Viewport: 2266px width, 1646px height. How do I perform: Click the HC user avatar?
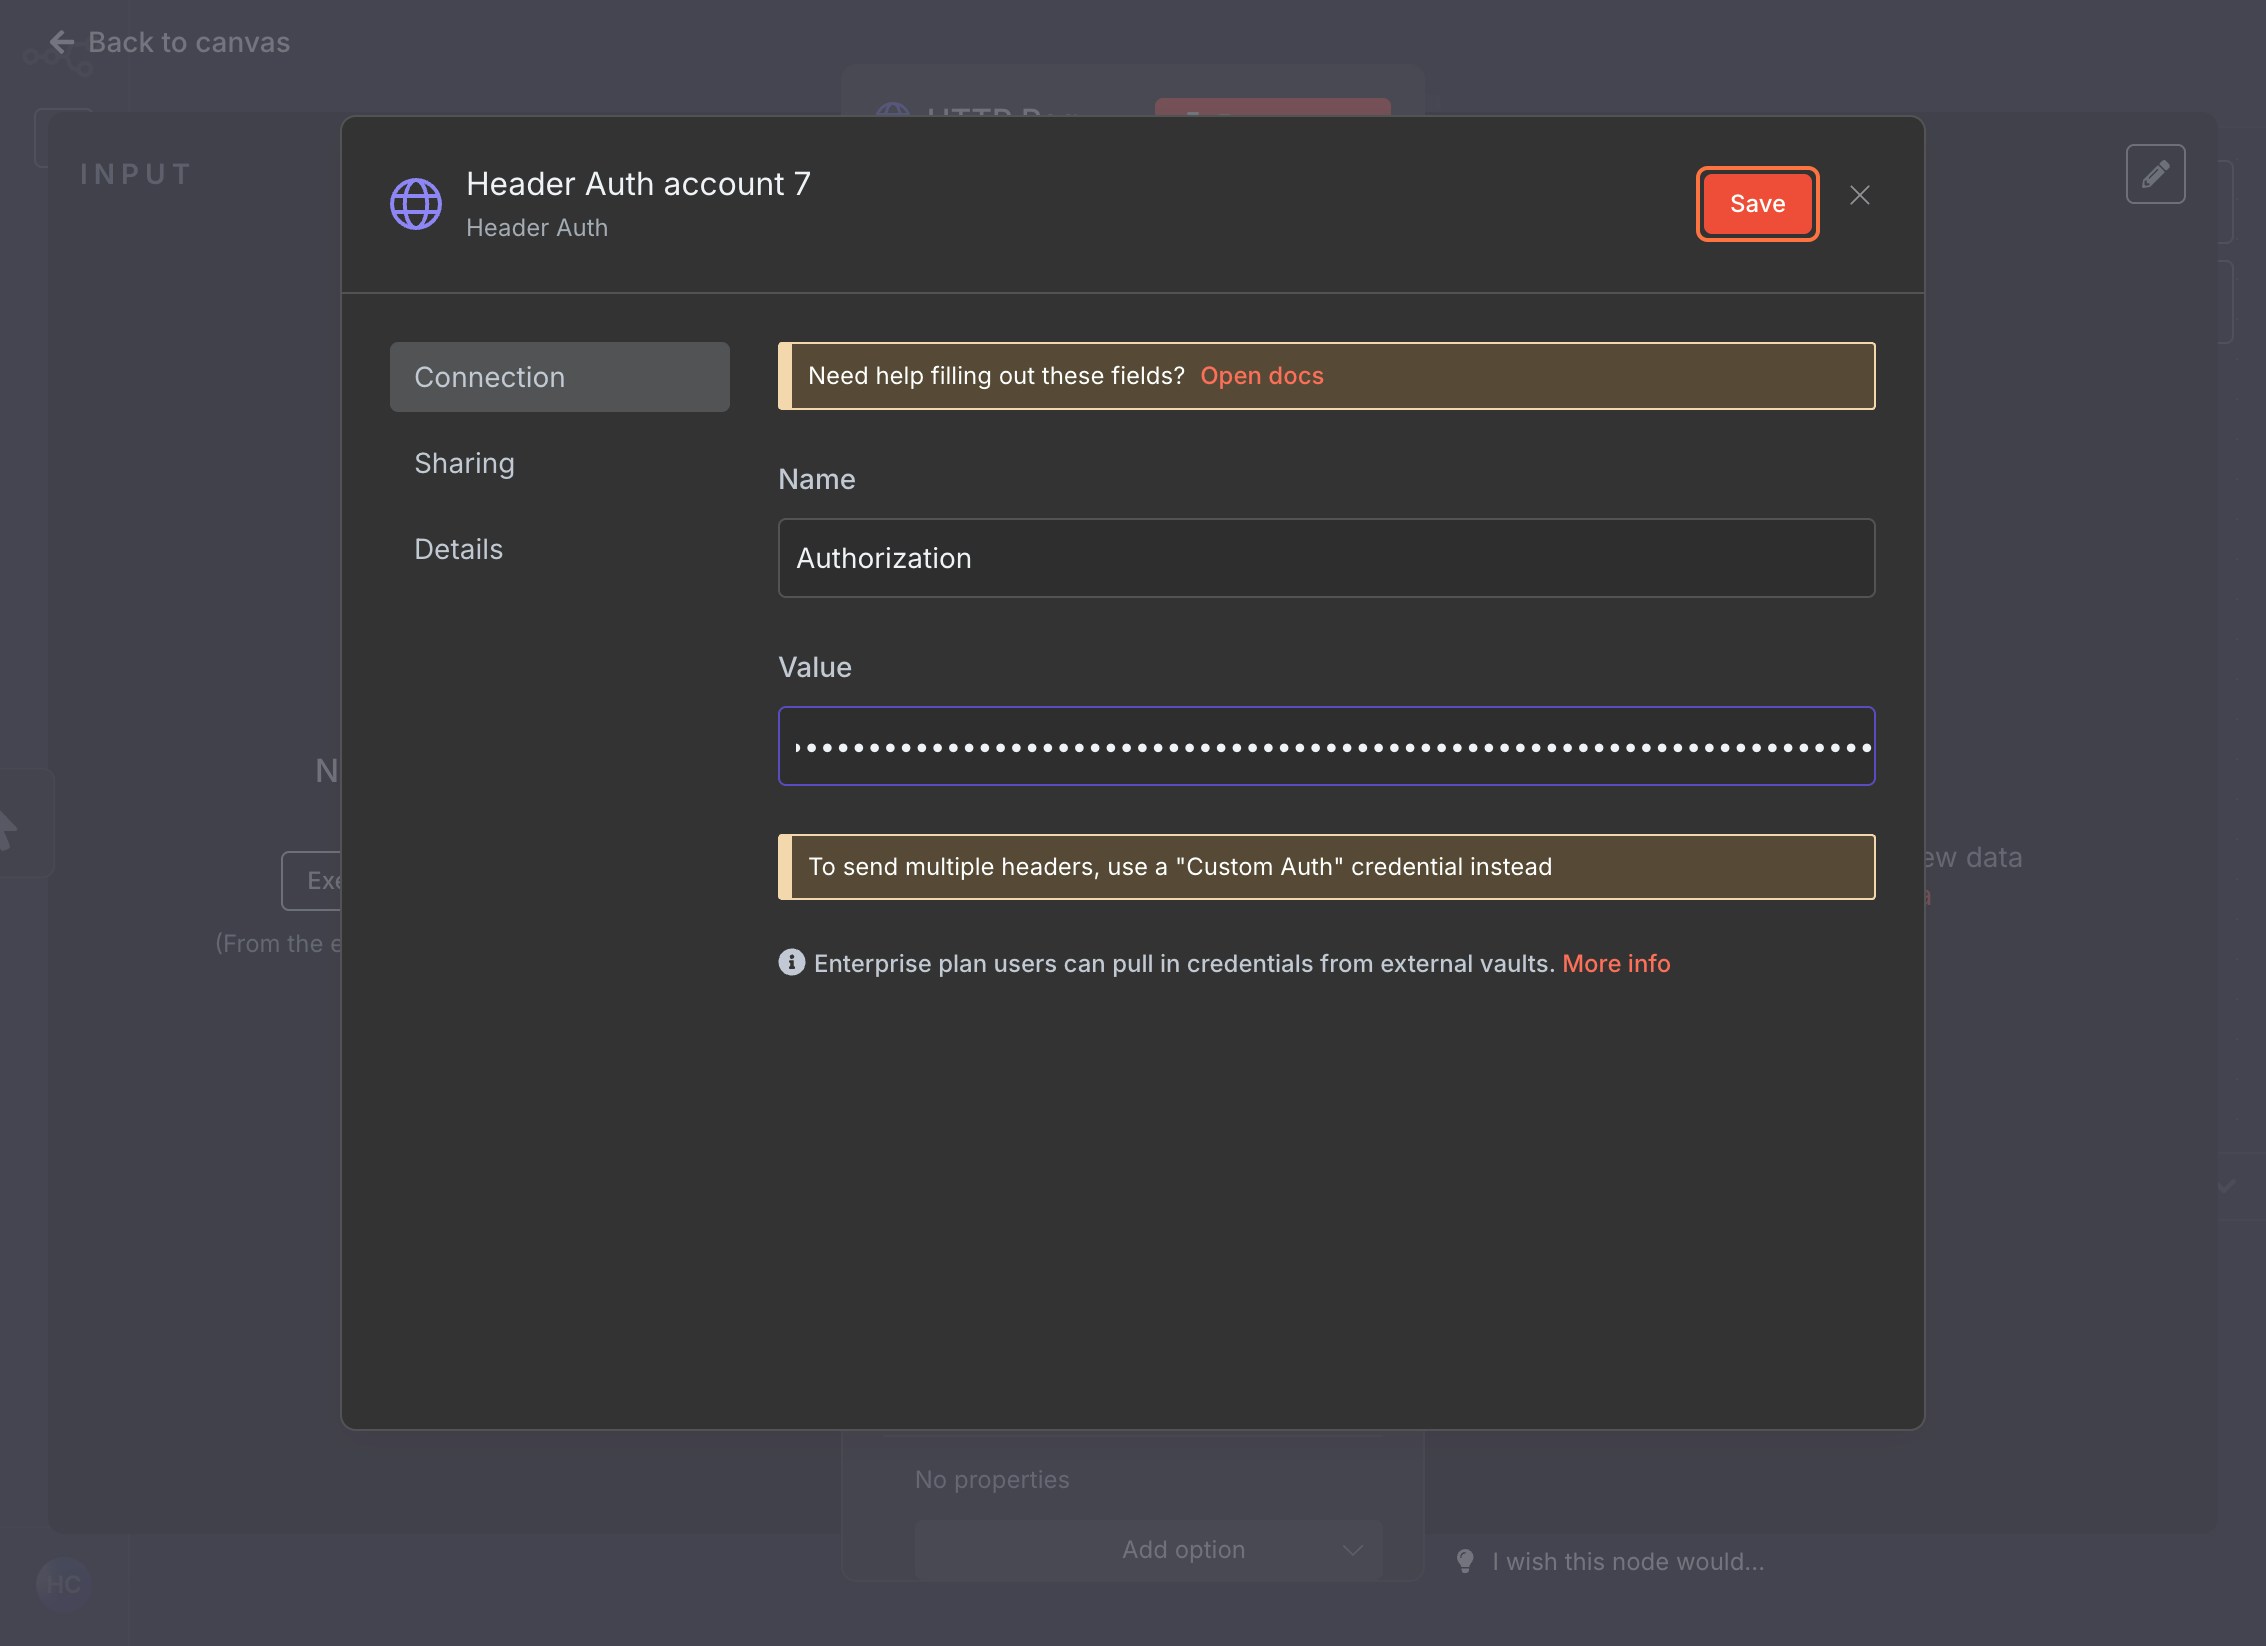[x=63, y=1583]
